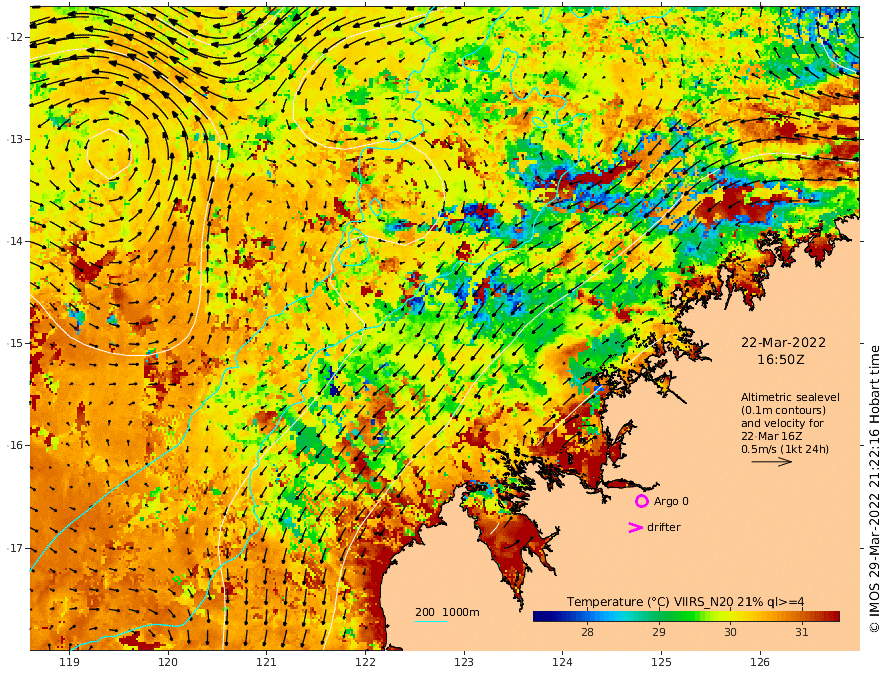Screen dimensions: 880x680
Task: Click the white hexagonal sea-level contour at eddy center
Action: pyautogui.click(x=109, y=154)
